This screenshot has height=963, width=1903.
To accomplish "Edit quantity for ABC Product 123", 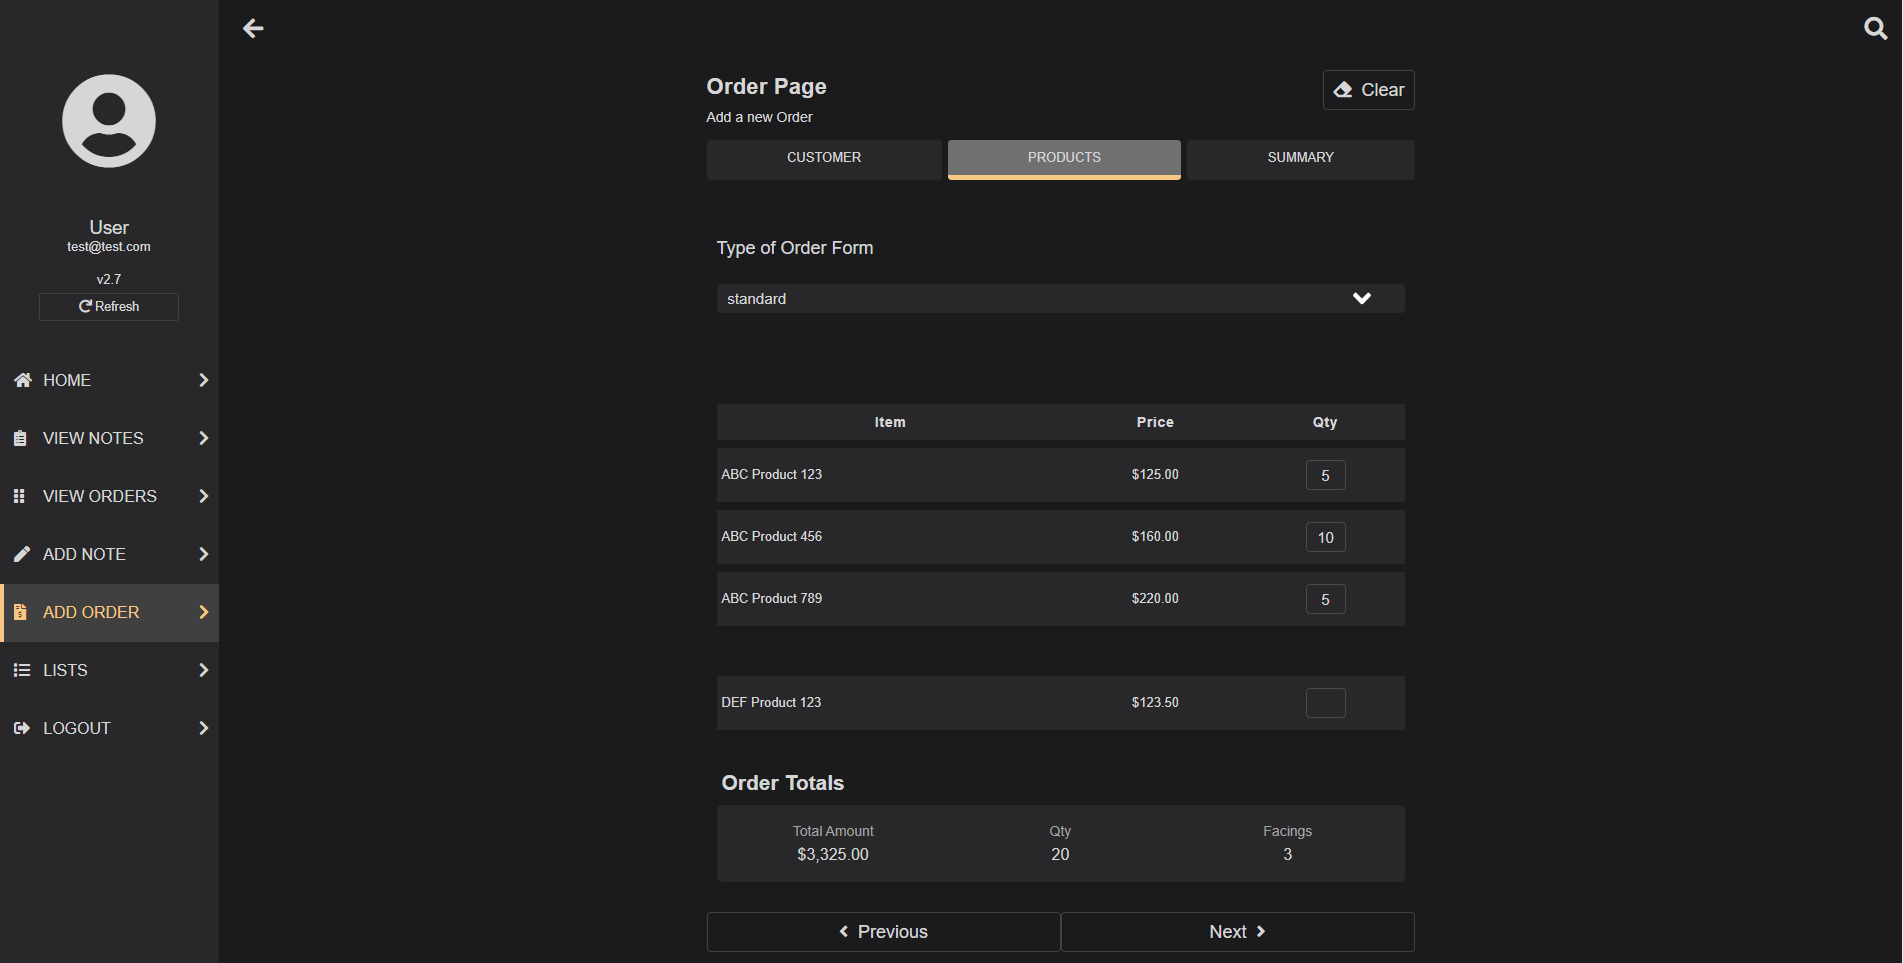I will [x=1325, y=475].
